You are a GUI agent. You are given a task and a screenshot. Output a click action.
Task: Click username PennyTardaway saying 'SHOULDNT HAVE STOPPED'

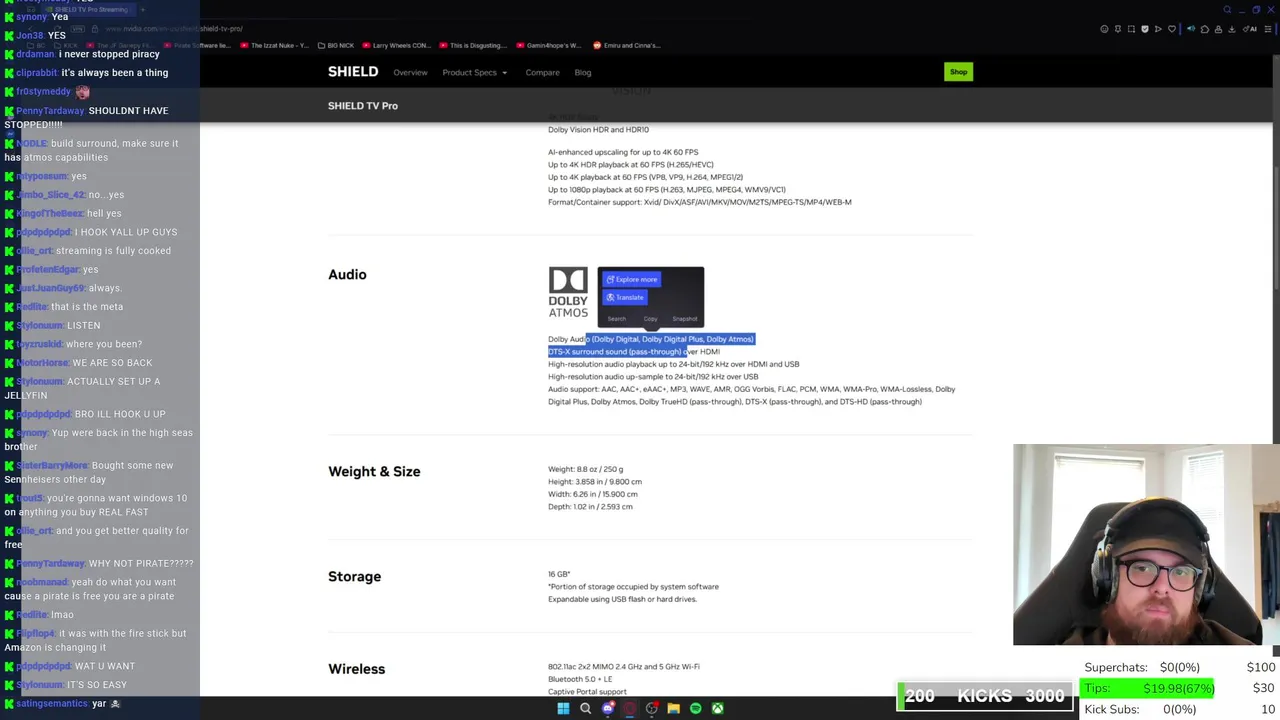pyautogui.click(x=50, y=111)
